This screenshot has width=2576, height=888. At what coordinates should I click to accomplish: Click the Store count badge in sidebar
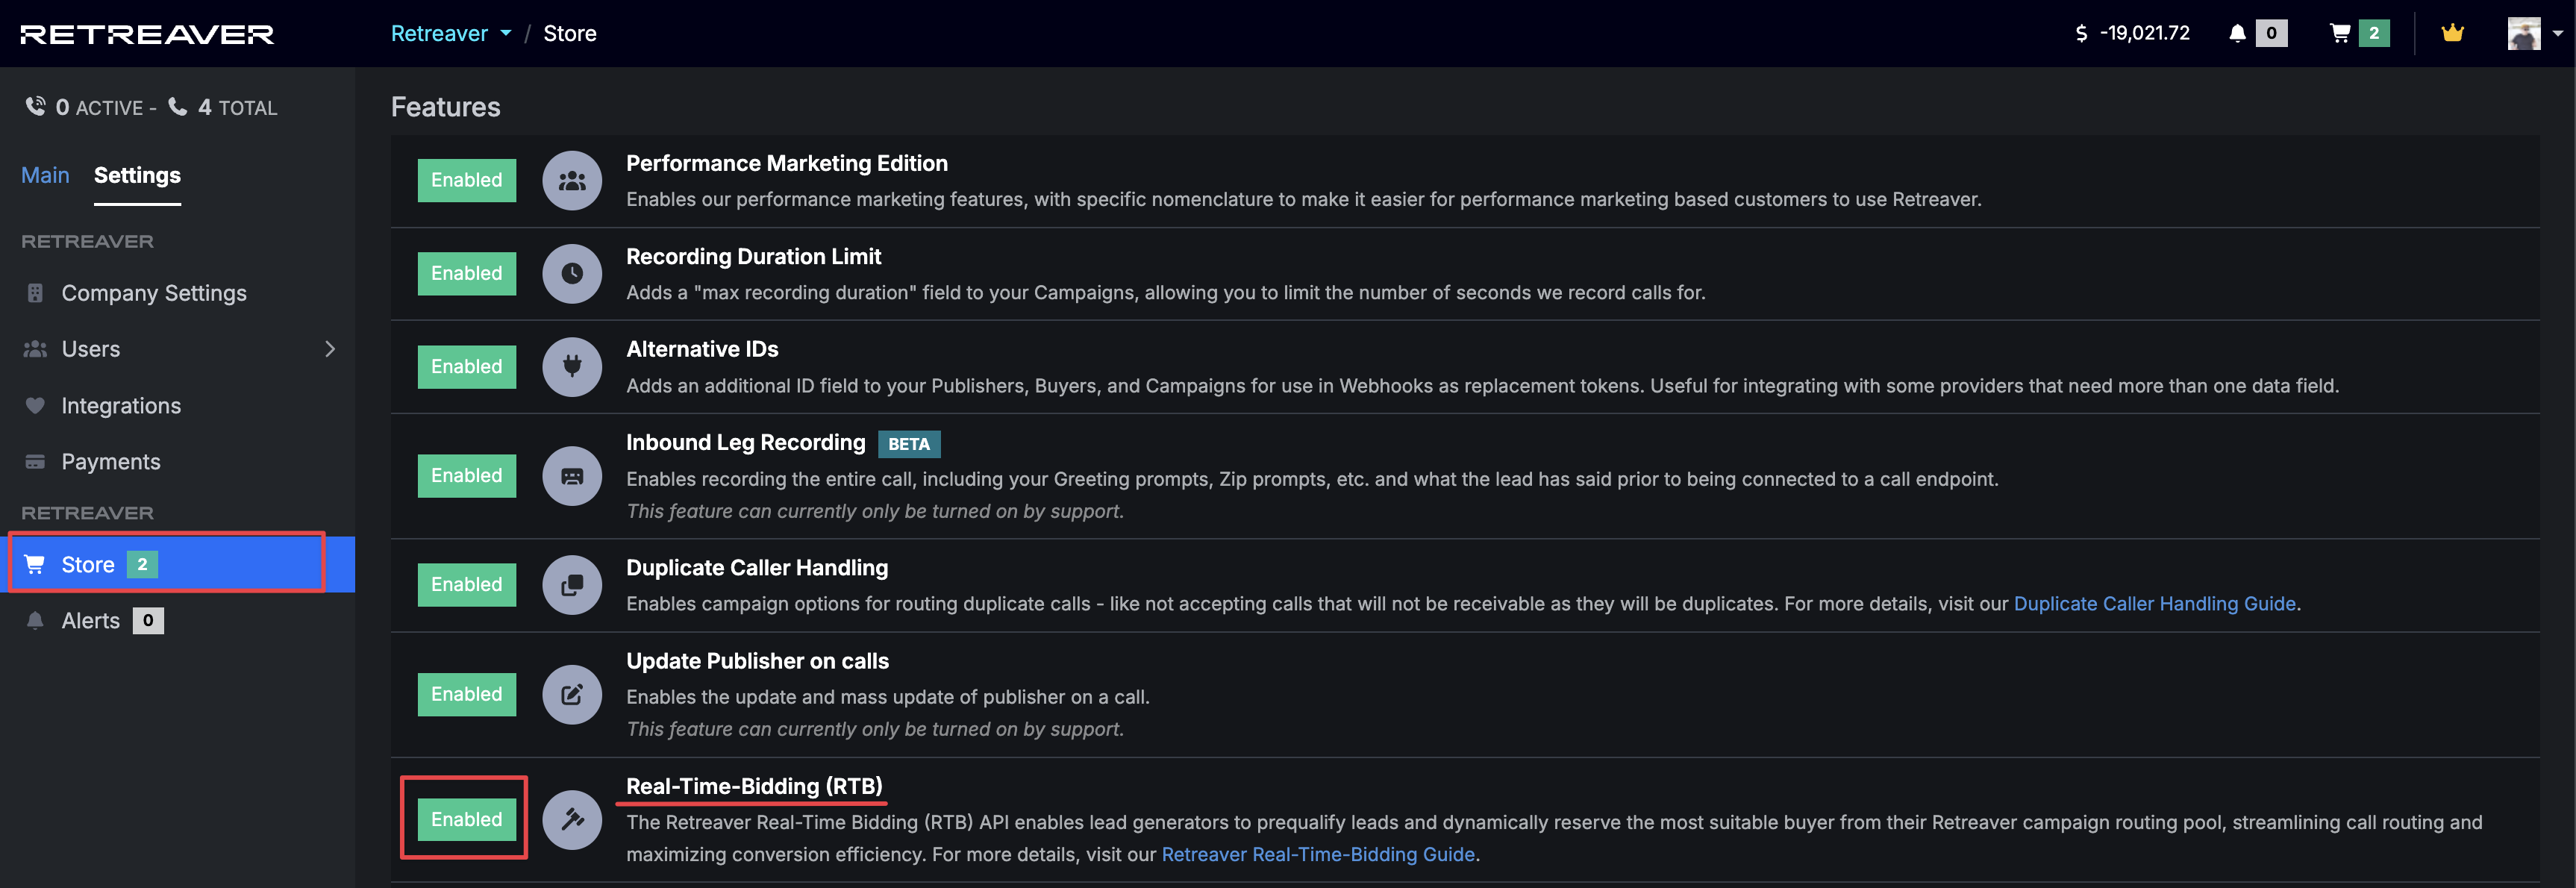coord(142,565)
